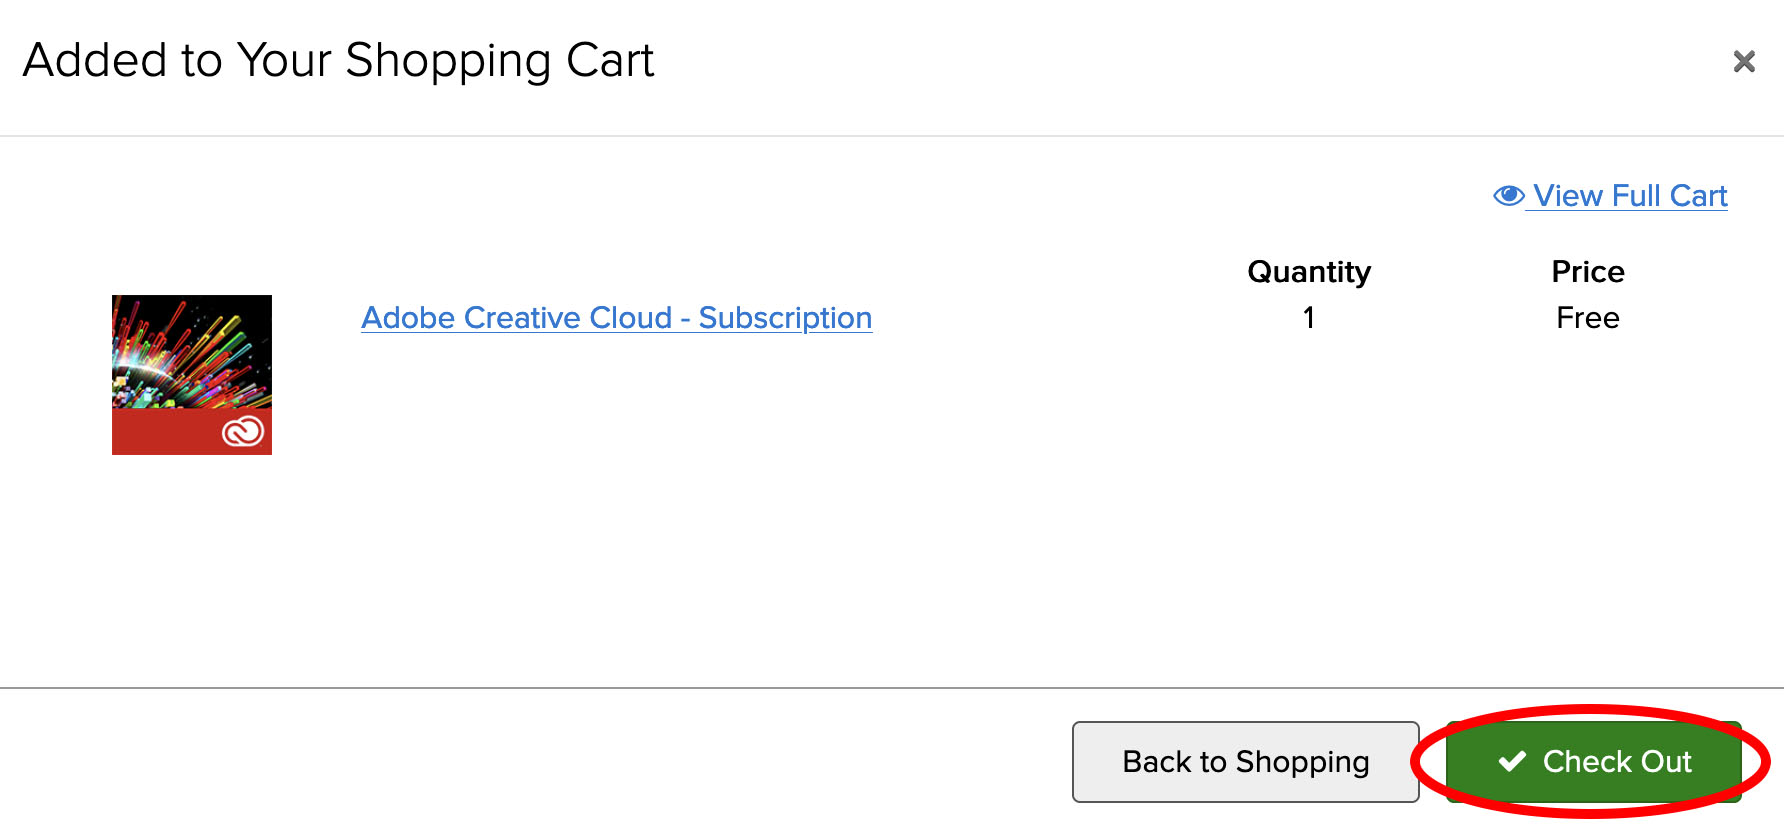The image size is (1784, 832).
Task: Click the Added to Your Shopping Cart title
Action: pyautogui.click(x=338, y=61)
